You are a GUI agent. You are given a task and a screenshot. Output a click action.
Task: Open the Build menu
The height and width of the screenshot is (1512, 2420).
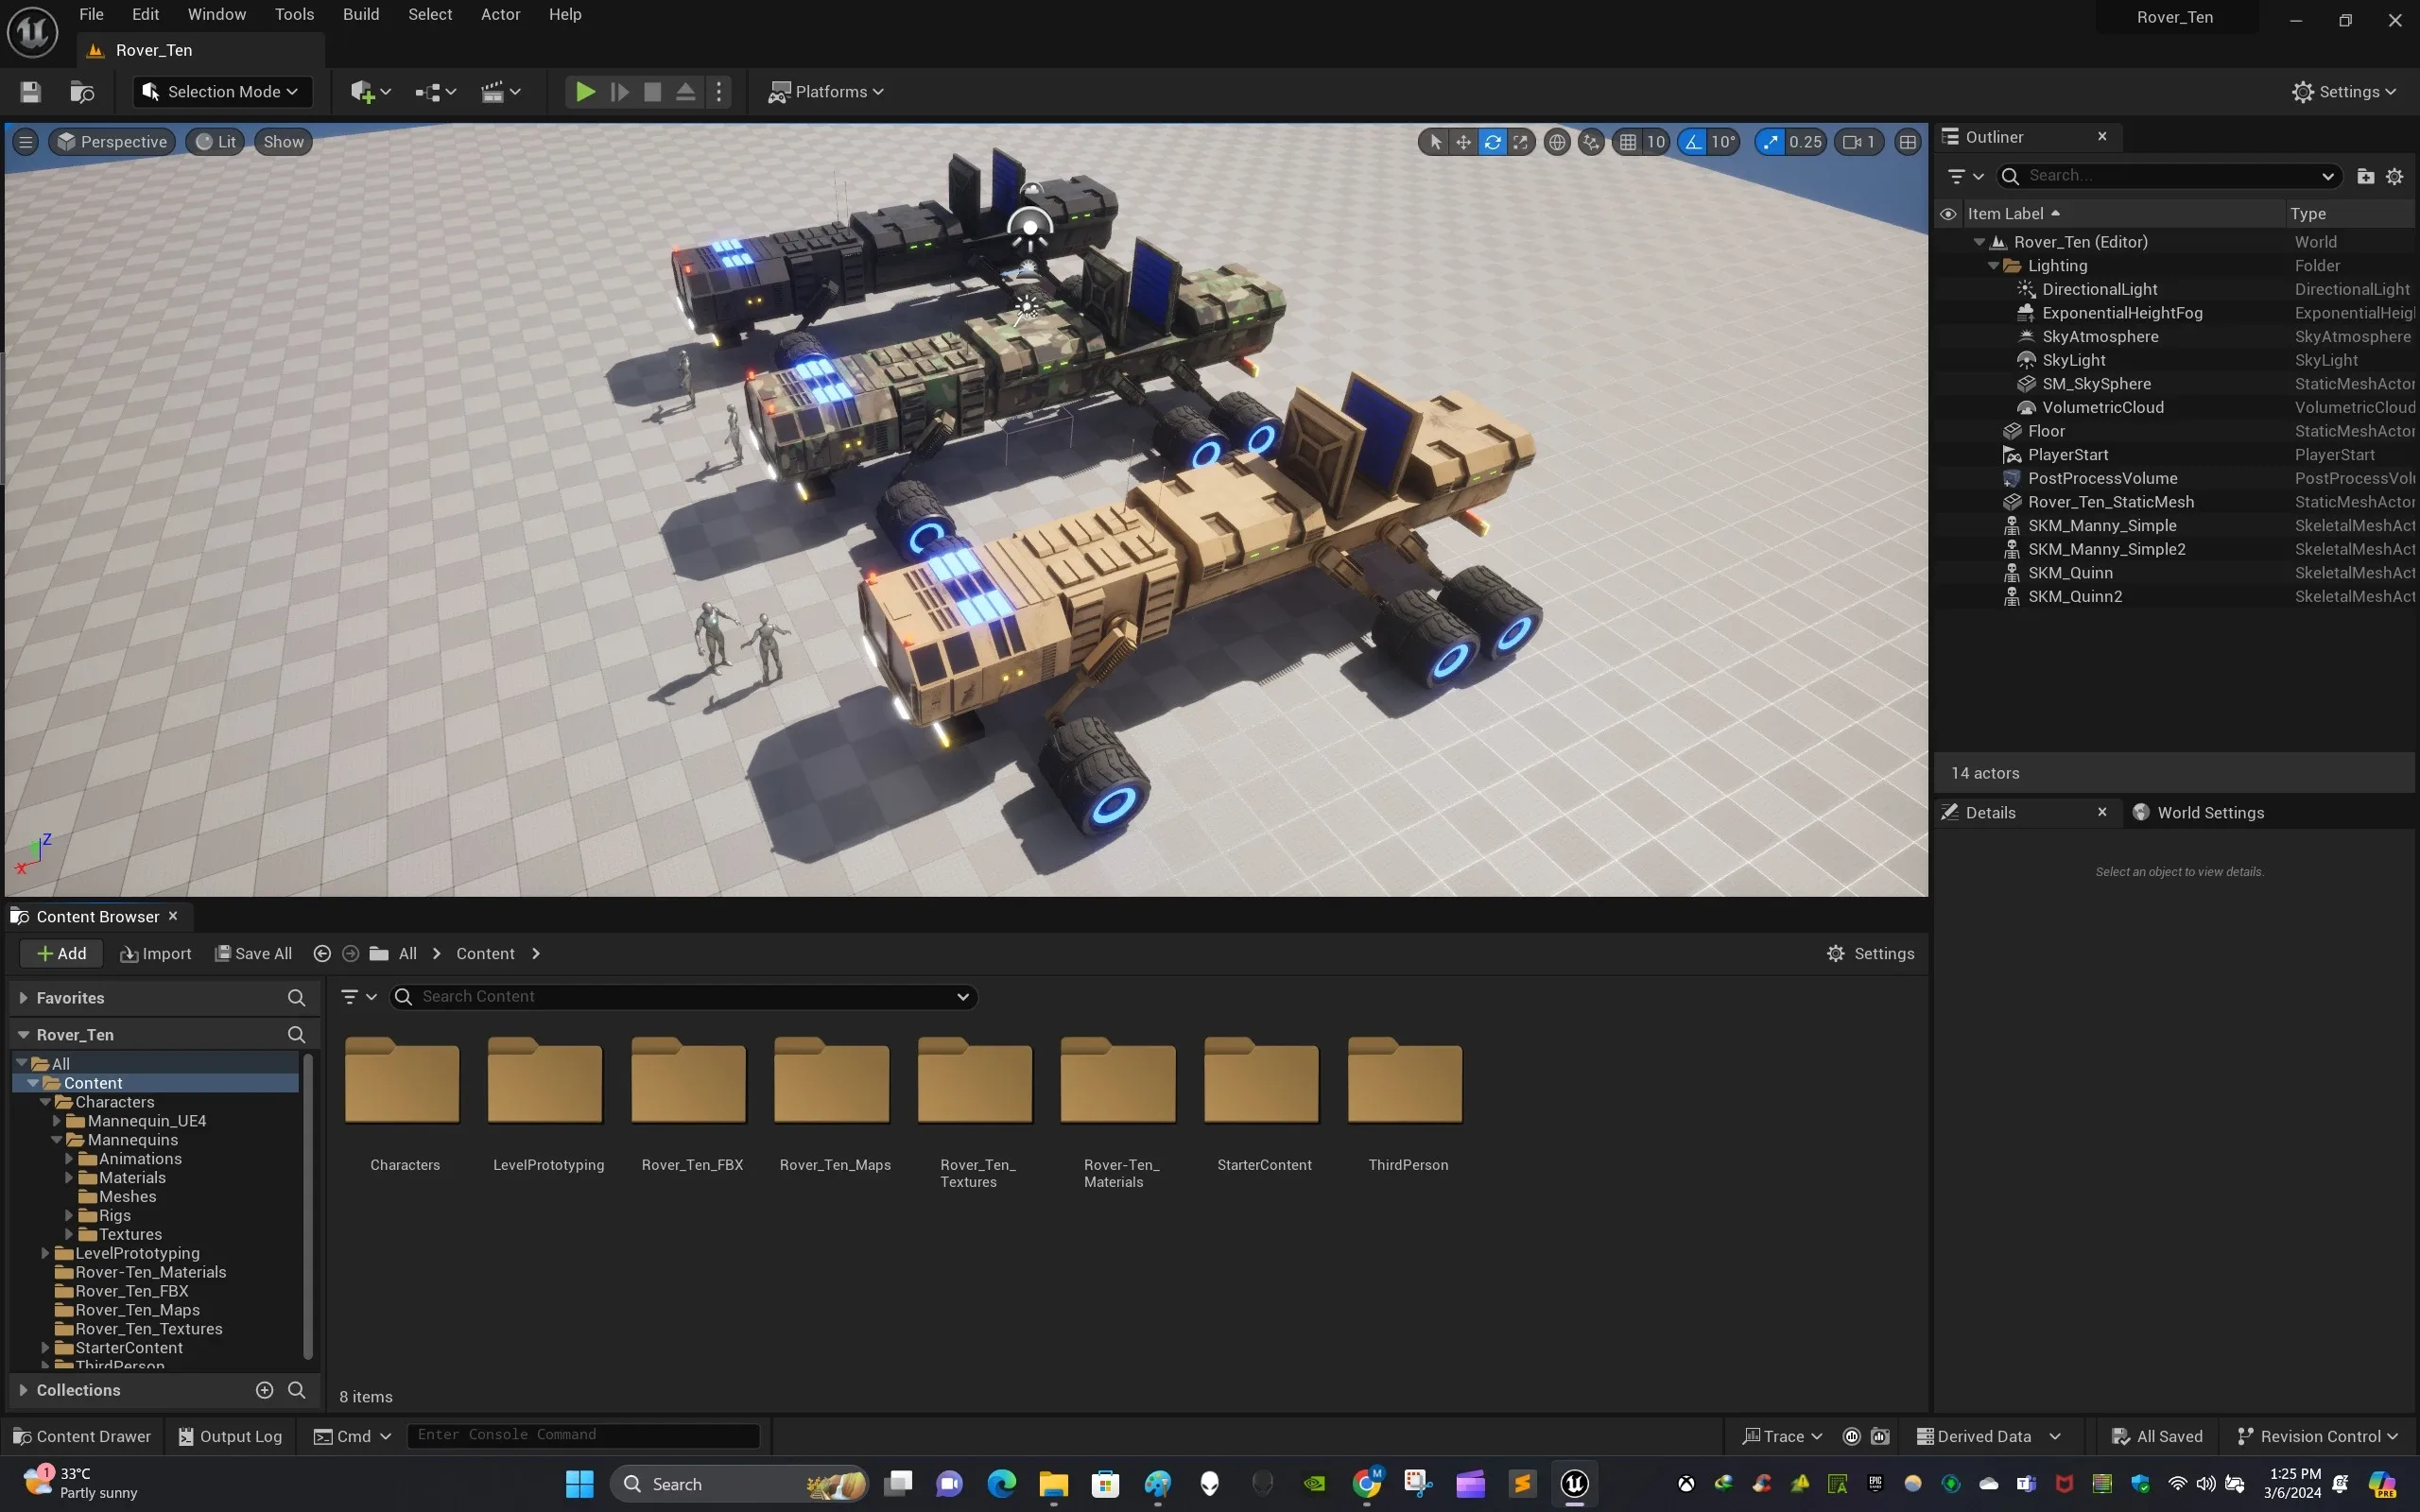(360, 14)
